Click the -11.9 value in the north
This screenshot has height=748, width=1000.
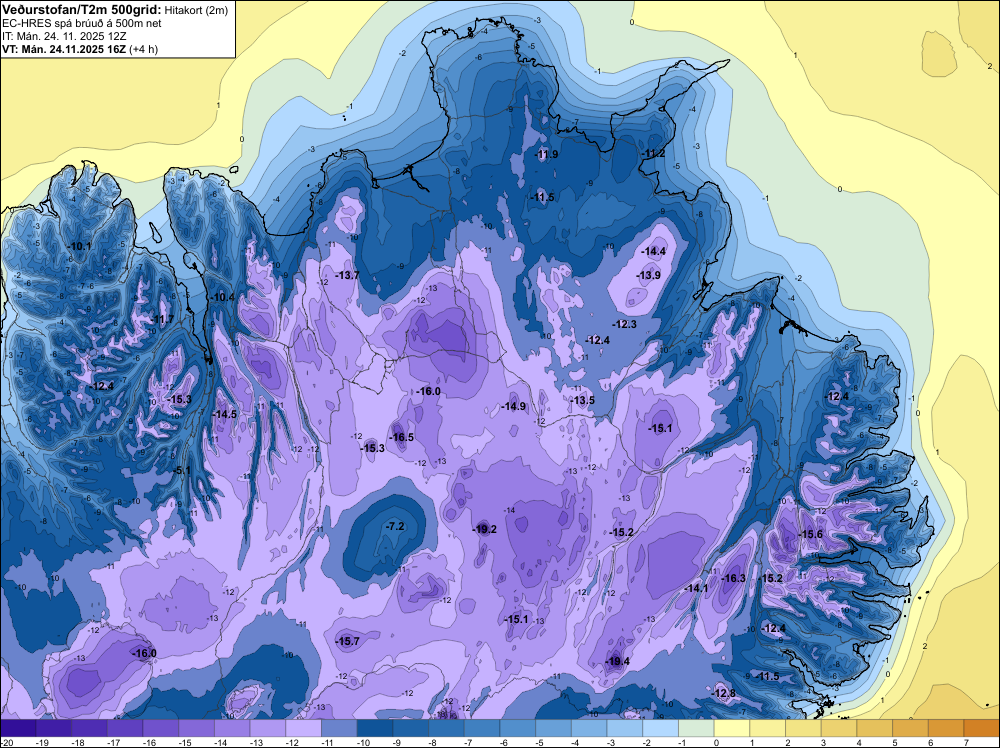[546, 154]
